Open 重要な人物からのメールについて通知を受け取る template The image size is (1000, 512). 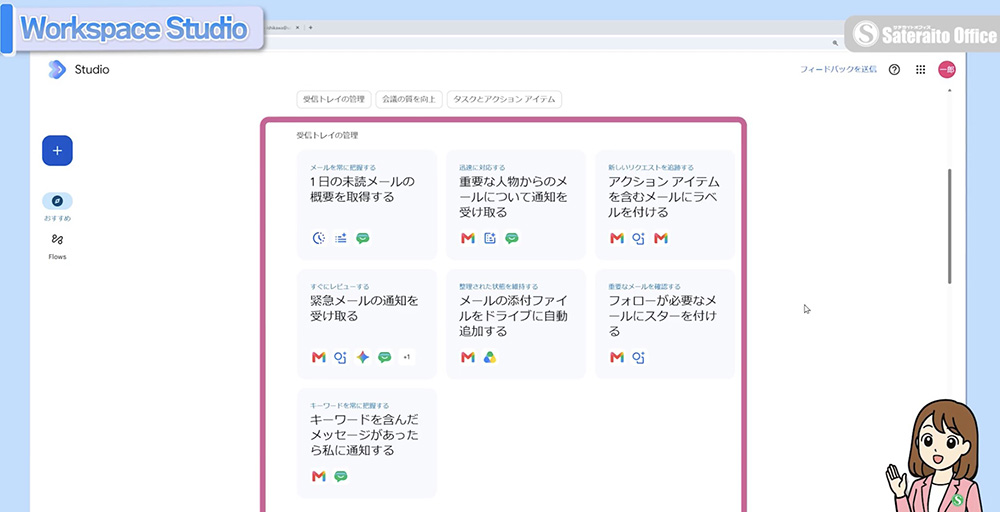515,205
